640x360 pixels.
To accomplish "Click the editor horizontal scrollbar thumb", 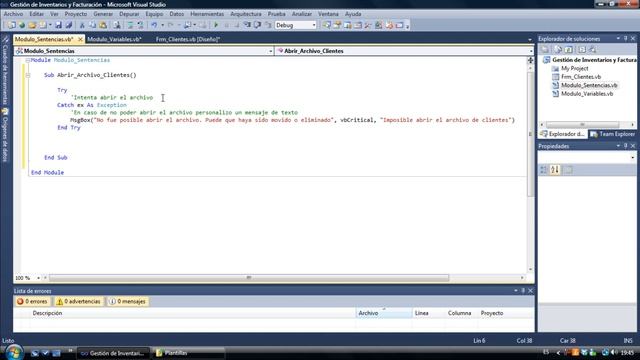I will 249,278.
